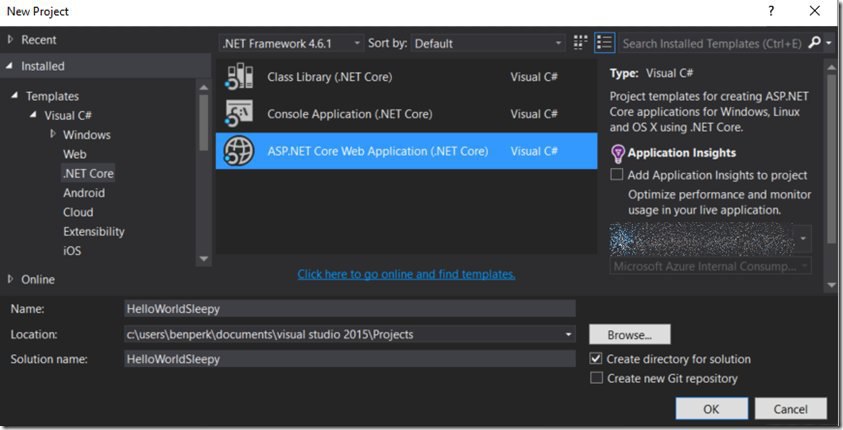843x430 pixels.
Task: Select ASP.NET Core Web Application (.NET Core) row
Action: 406,151
